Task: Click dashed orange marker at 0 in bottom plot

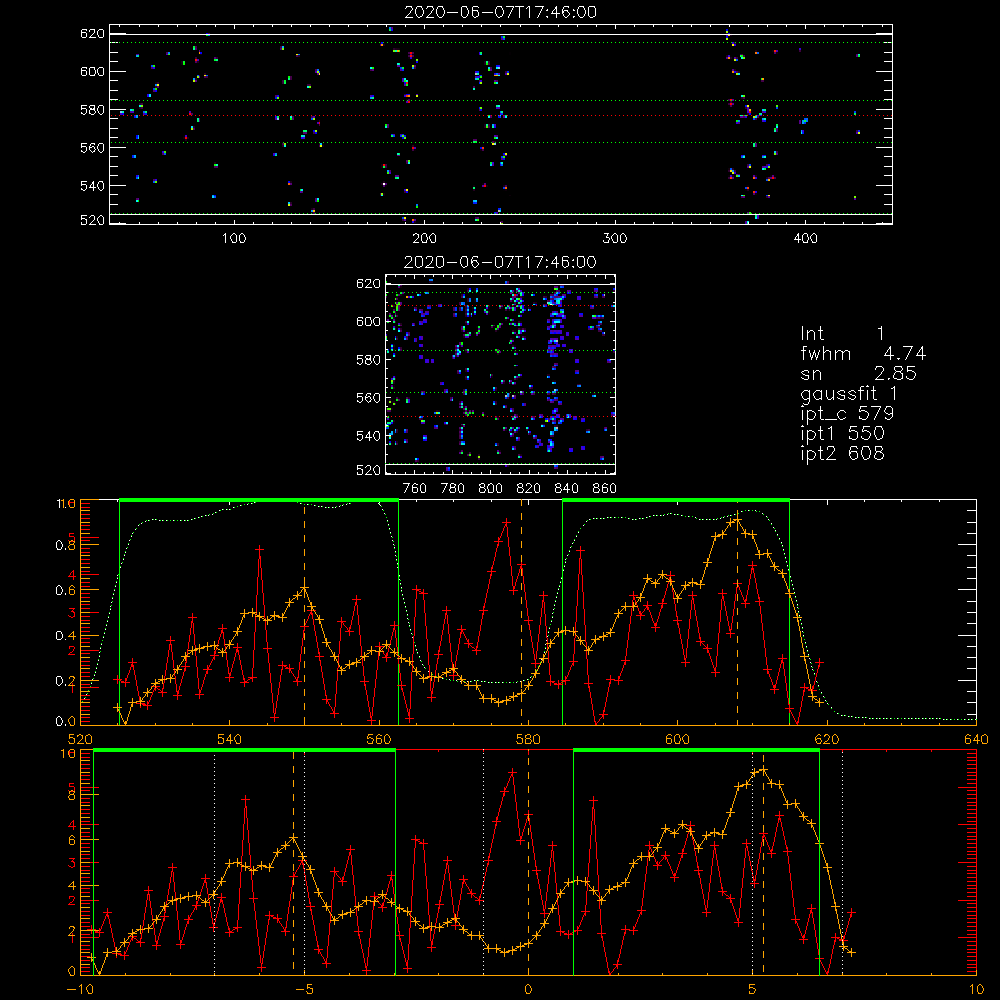Action: (528, 861)
